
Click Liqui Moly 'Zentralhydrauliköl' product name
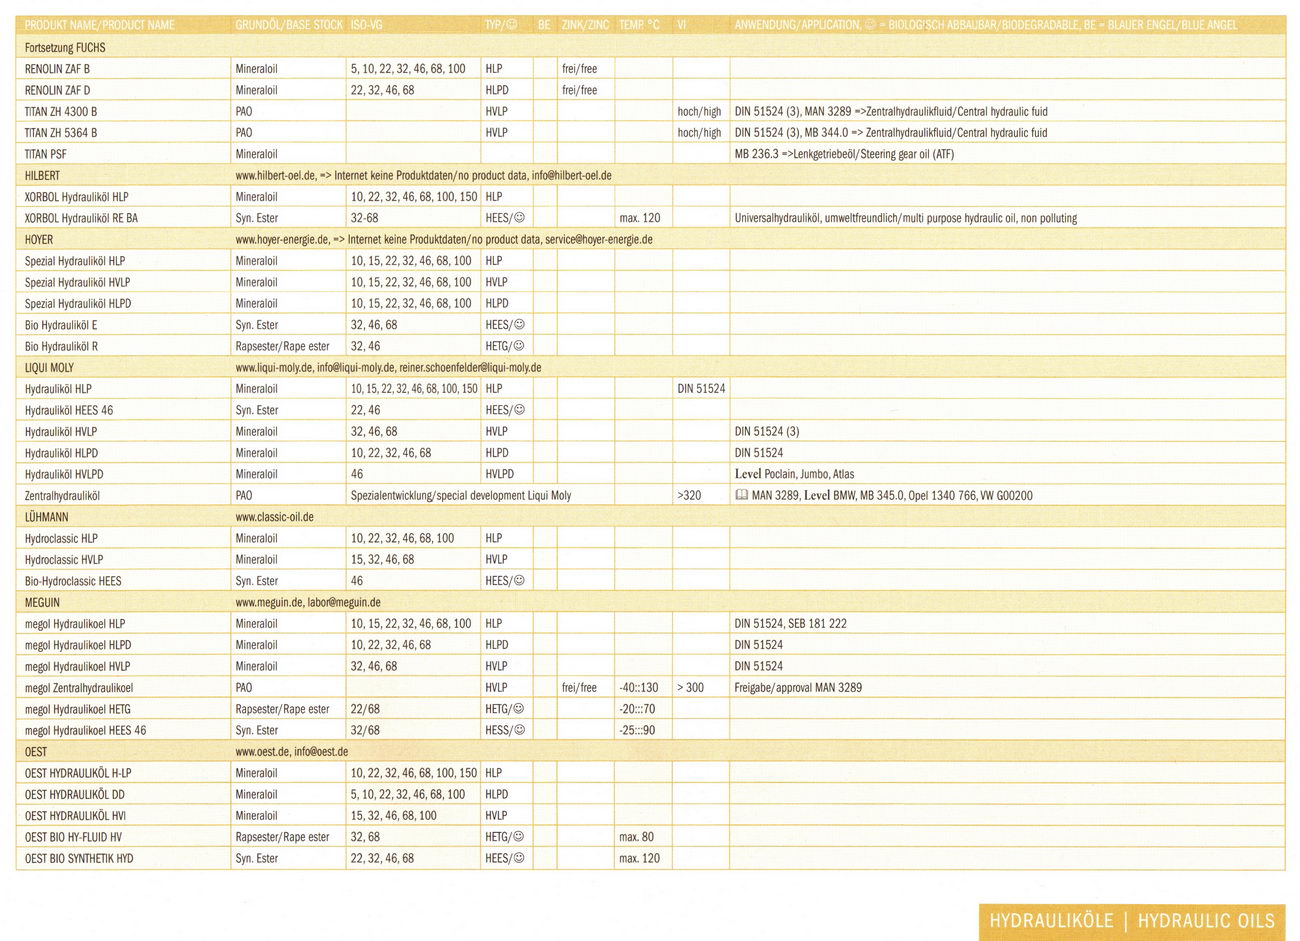(x=63, y=496)
